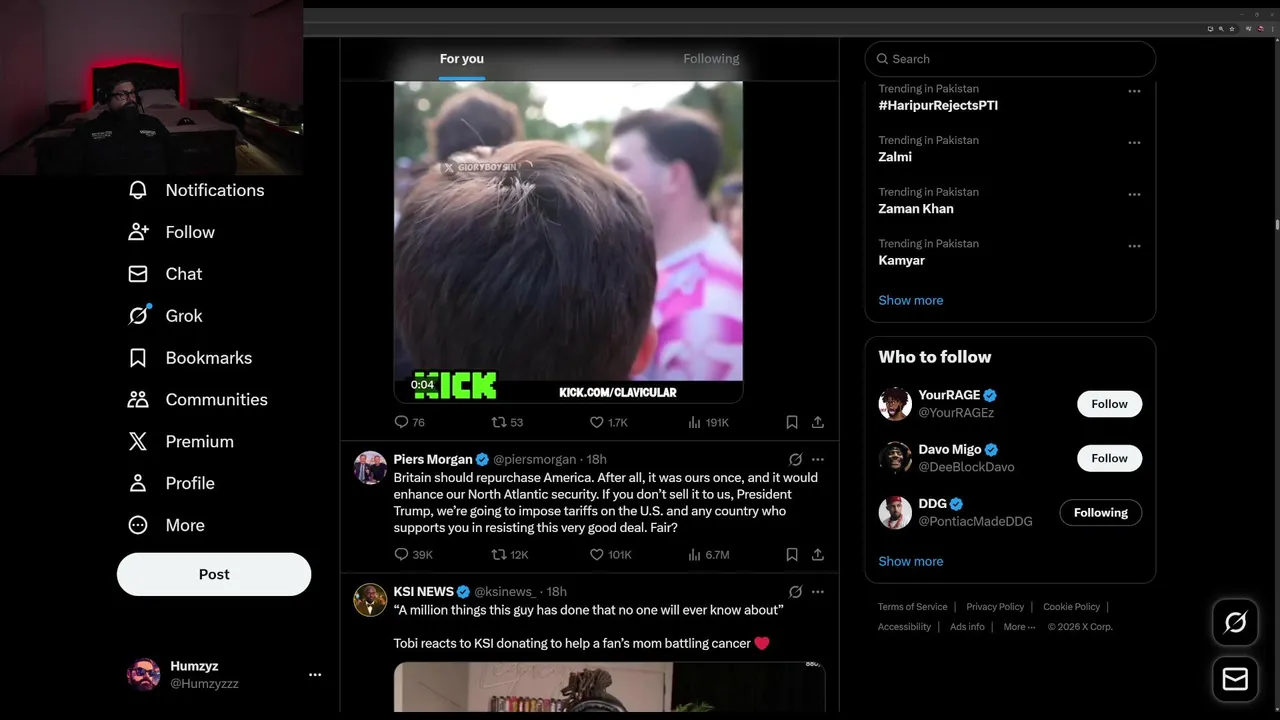Open floating Messages envelope button
Screen dimensions: 1280x720
pos(1235,679)
